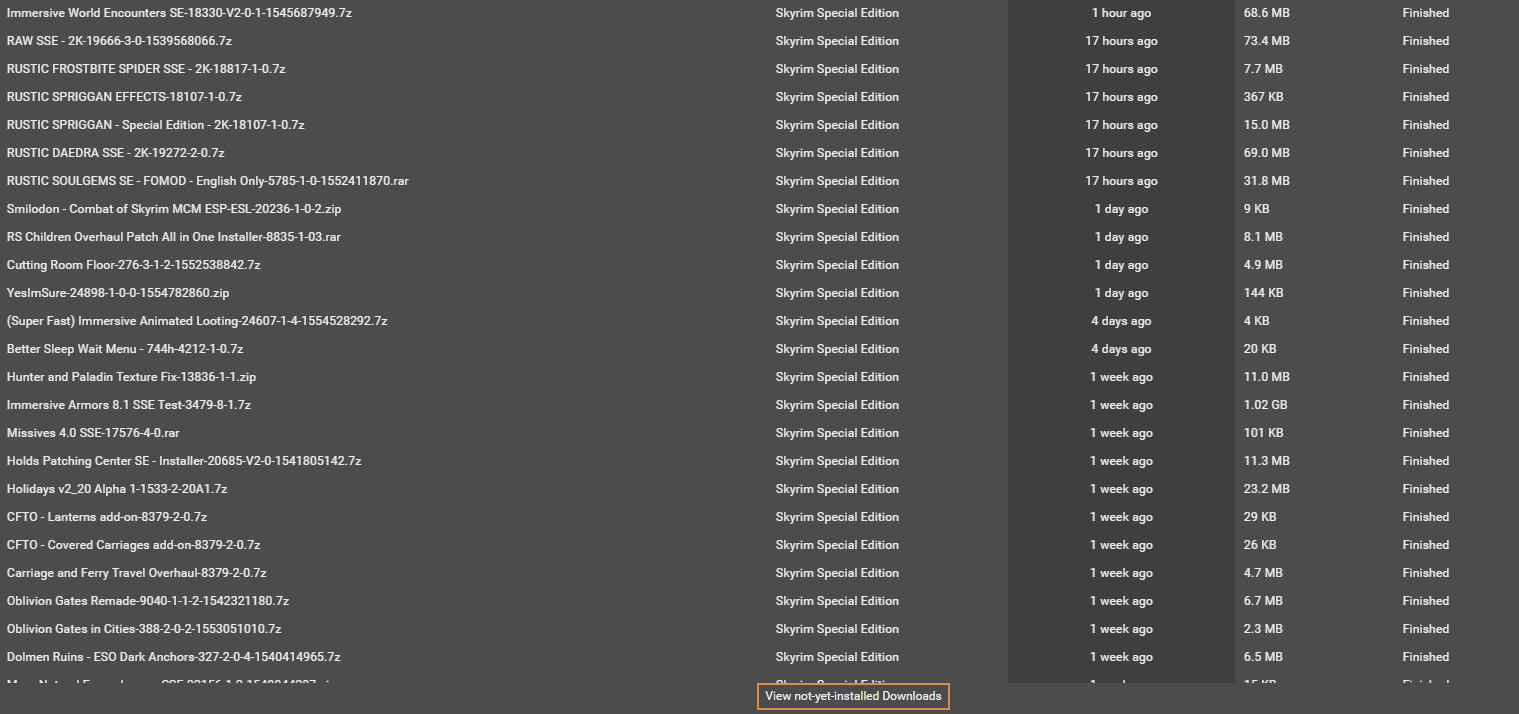Click the 11.3 MB size value
The image size is (1519, 714).
coord(1267,461)
